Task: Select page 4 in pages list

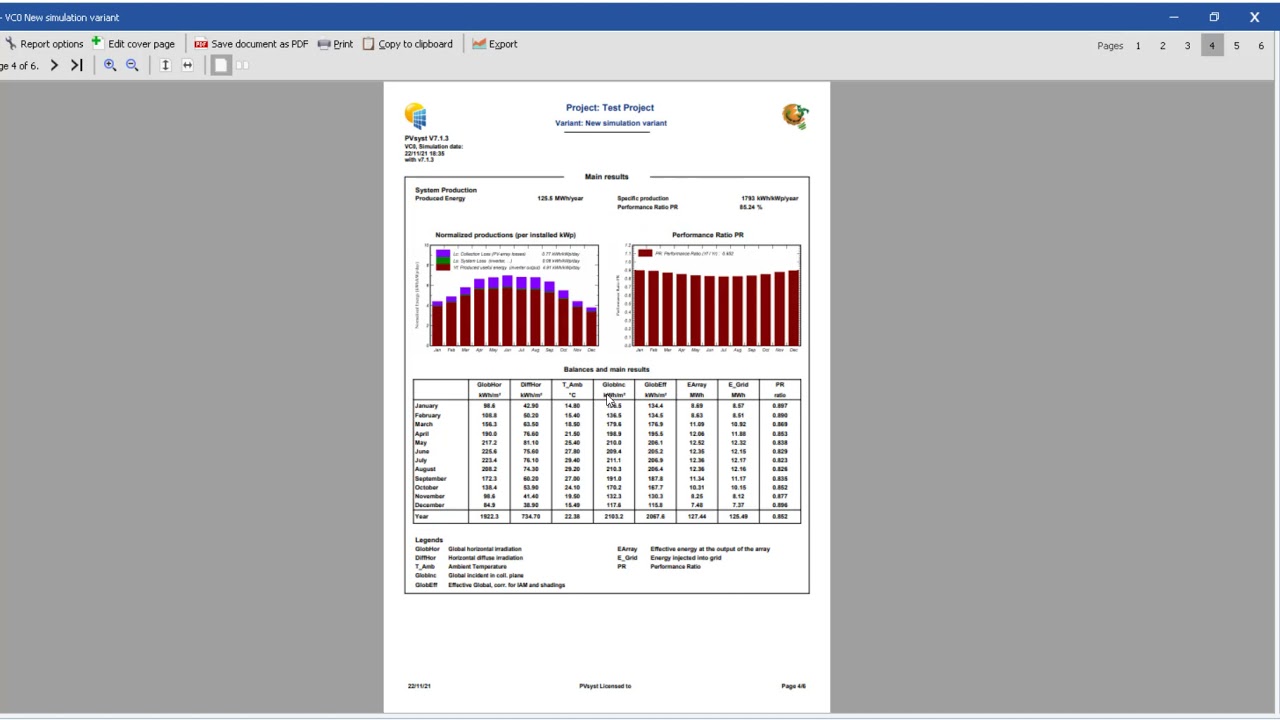Action: pos(1212,46)
